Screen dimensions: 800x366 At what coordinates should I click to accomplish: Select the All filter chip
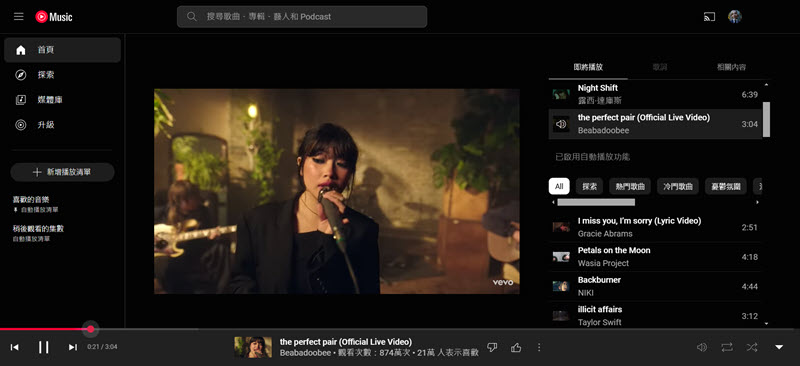coord(559,186)
